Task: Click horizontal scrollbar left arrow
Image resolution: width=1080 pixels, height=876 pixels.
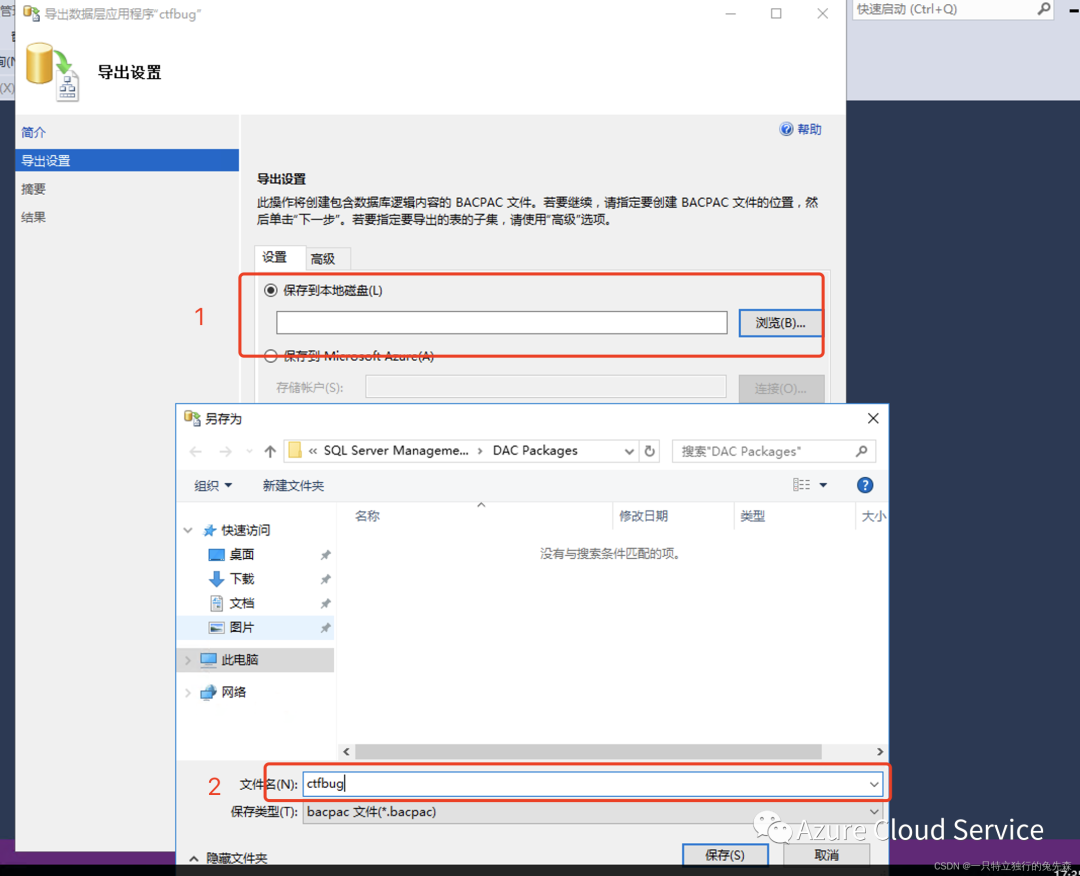Action: click(x=346, y=751)
